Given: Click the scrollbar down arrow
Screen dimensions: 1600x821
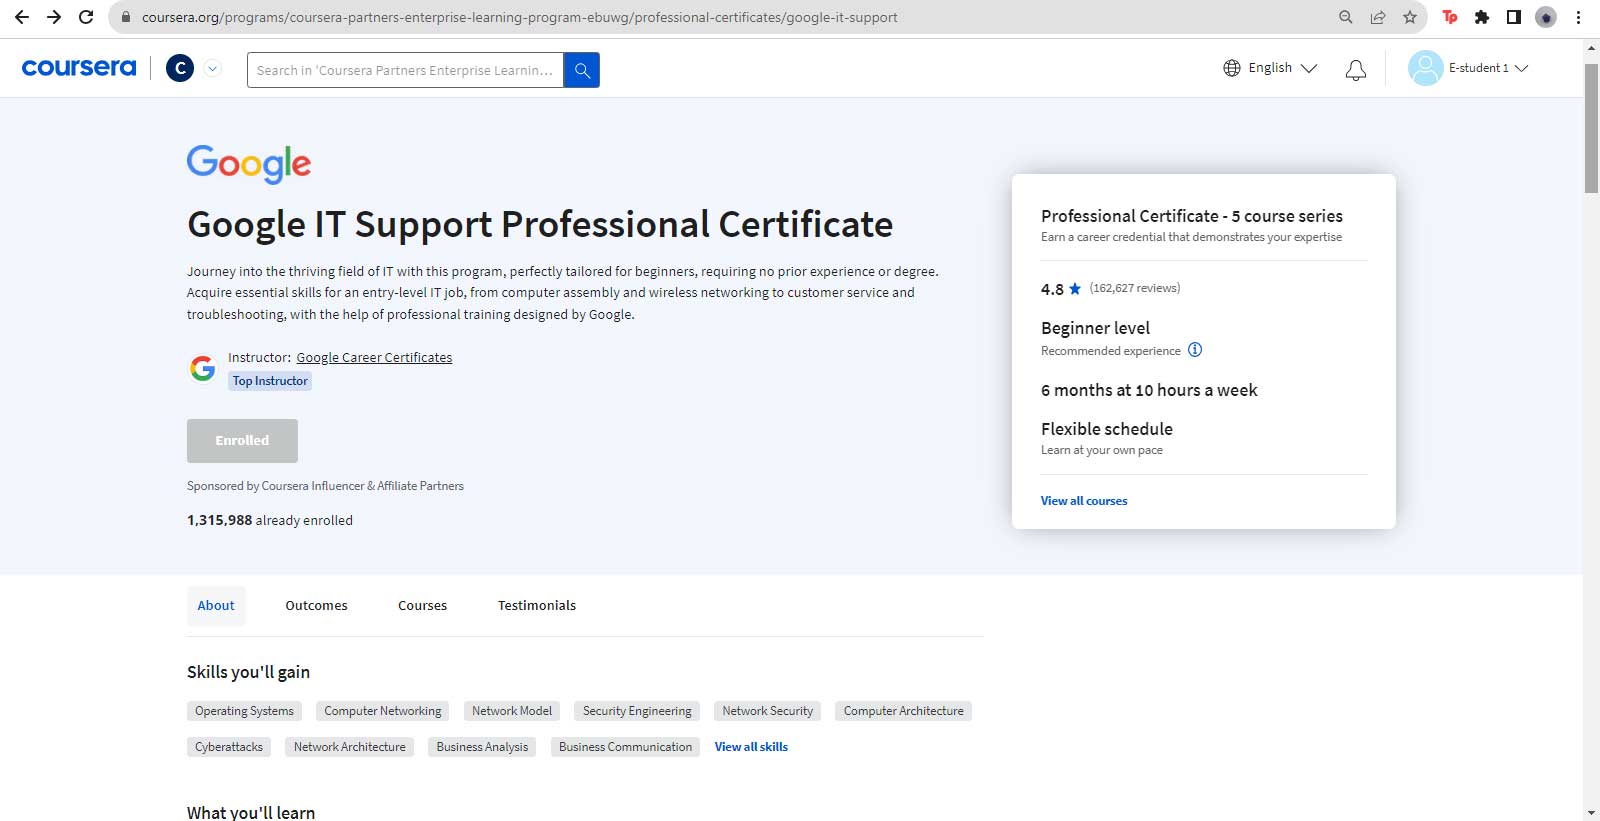Looking at the screenshot, I should pyautogui.click(x=1591, y=812).
